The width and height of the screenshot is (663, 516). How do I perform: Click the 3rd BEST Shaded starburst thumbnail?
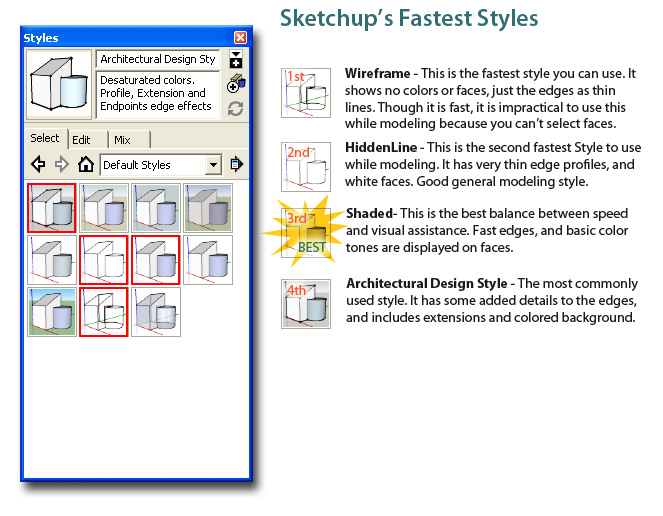point(306,233)
